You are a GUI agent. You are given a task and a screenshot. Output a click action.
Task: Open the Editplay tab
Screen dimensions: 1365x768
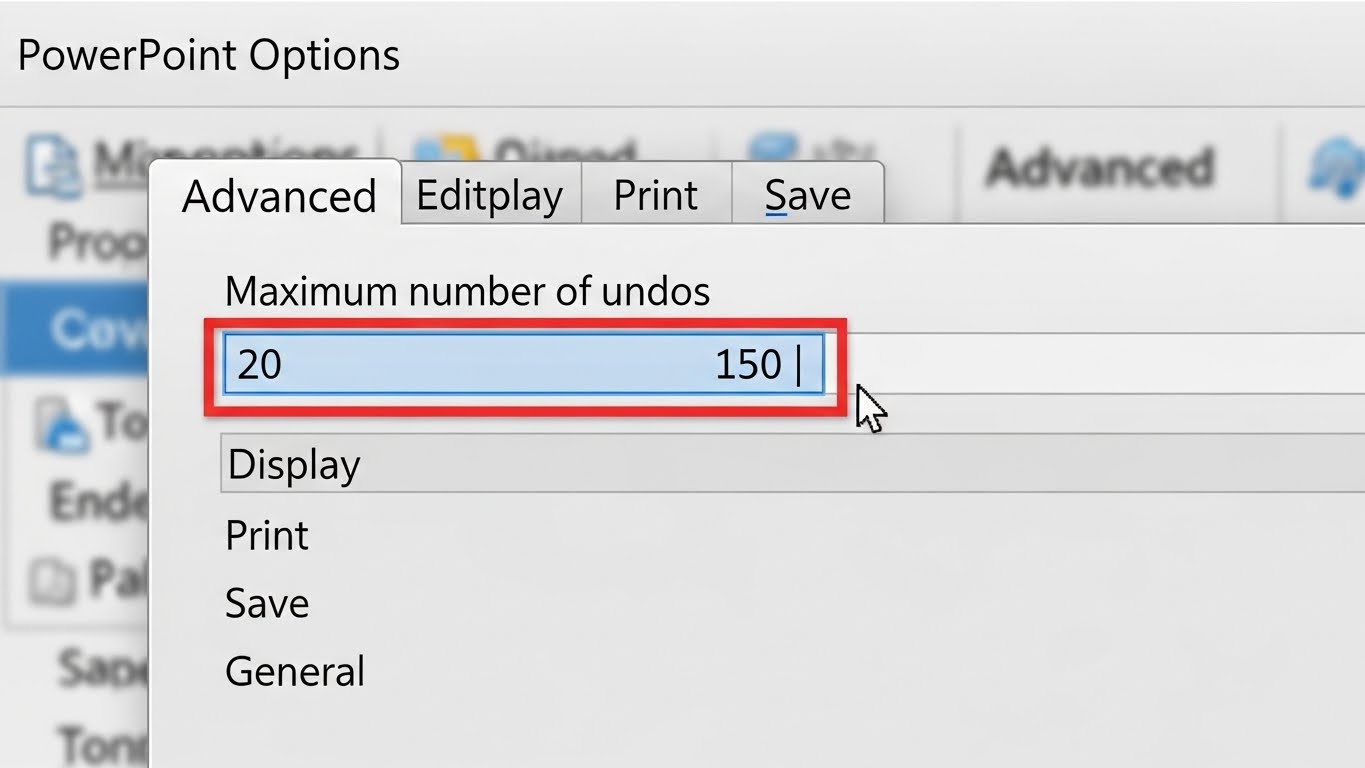[489, 195]
